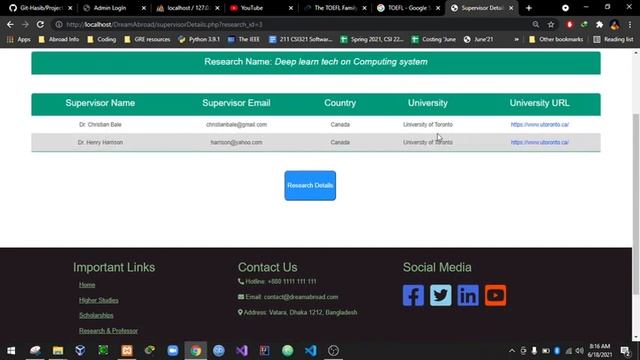
Task: Open the Chrome profile avatar
Action: (x=615, y=24)
